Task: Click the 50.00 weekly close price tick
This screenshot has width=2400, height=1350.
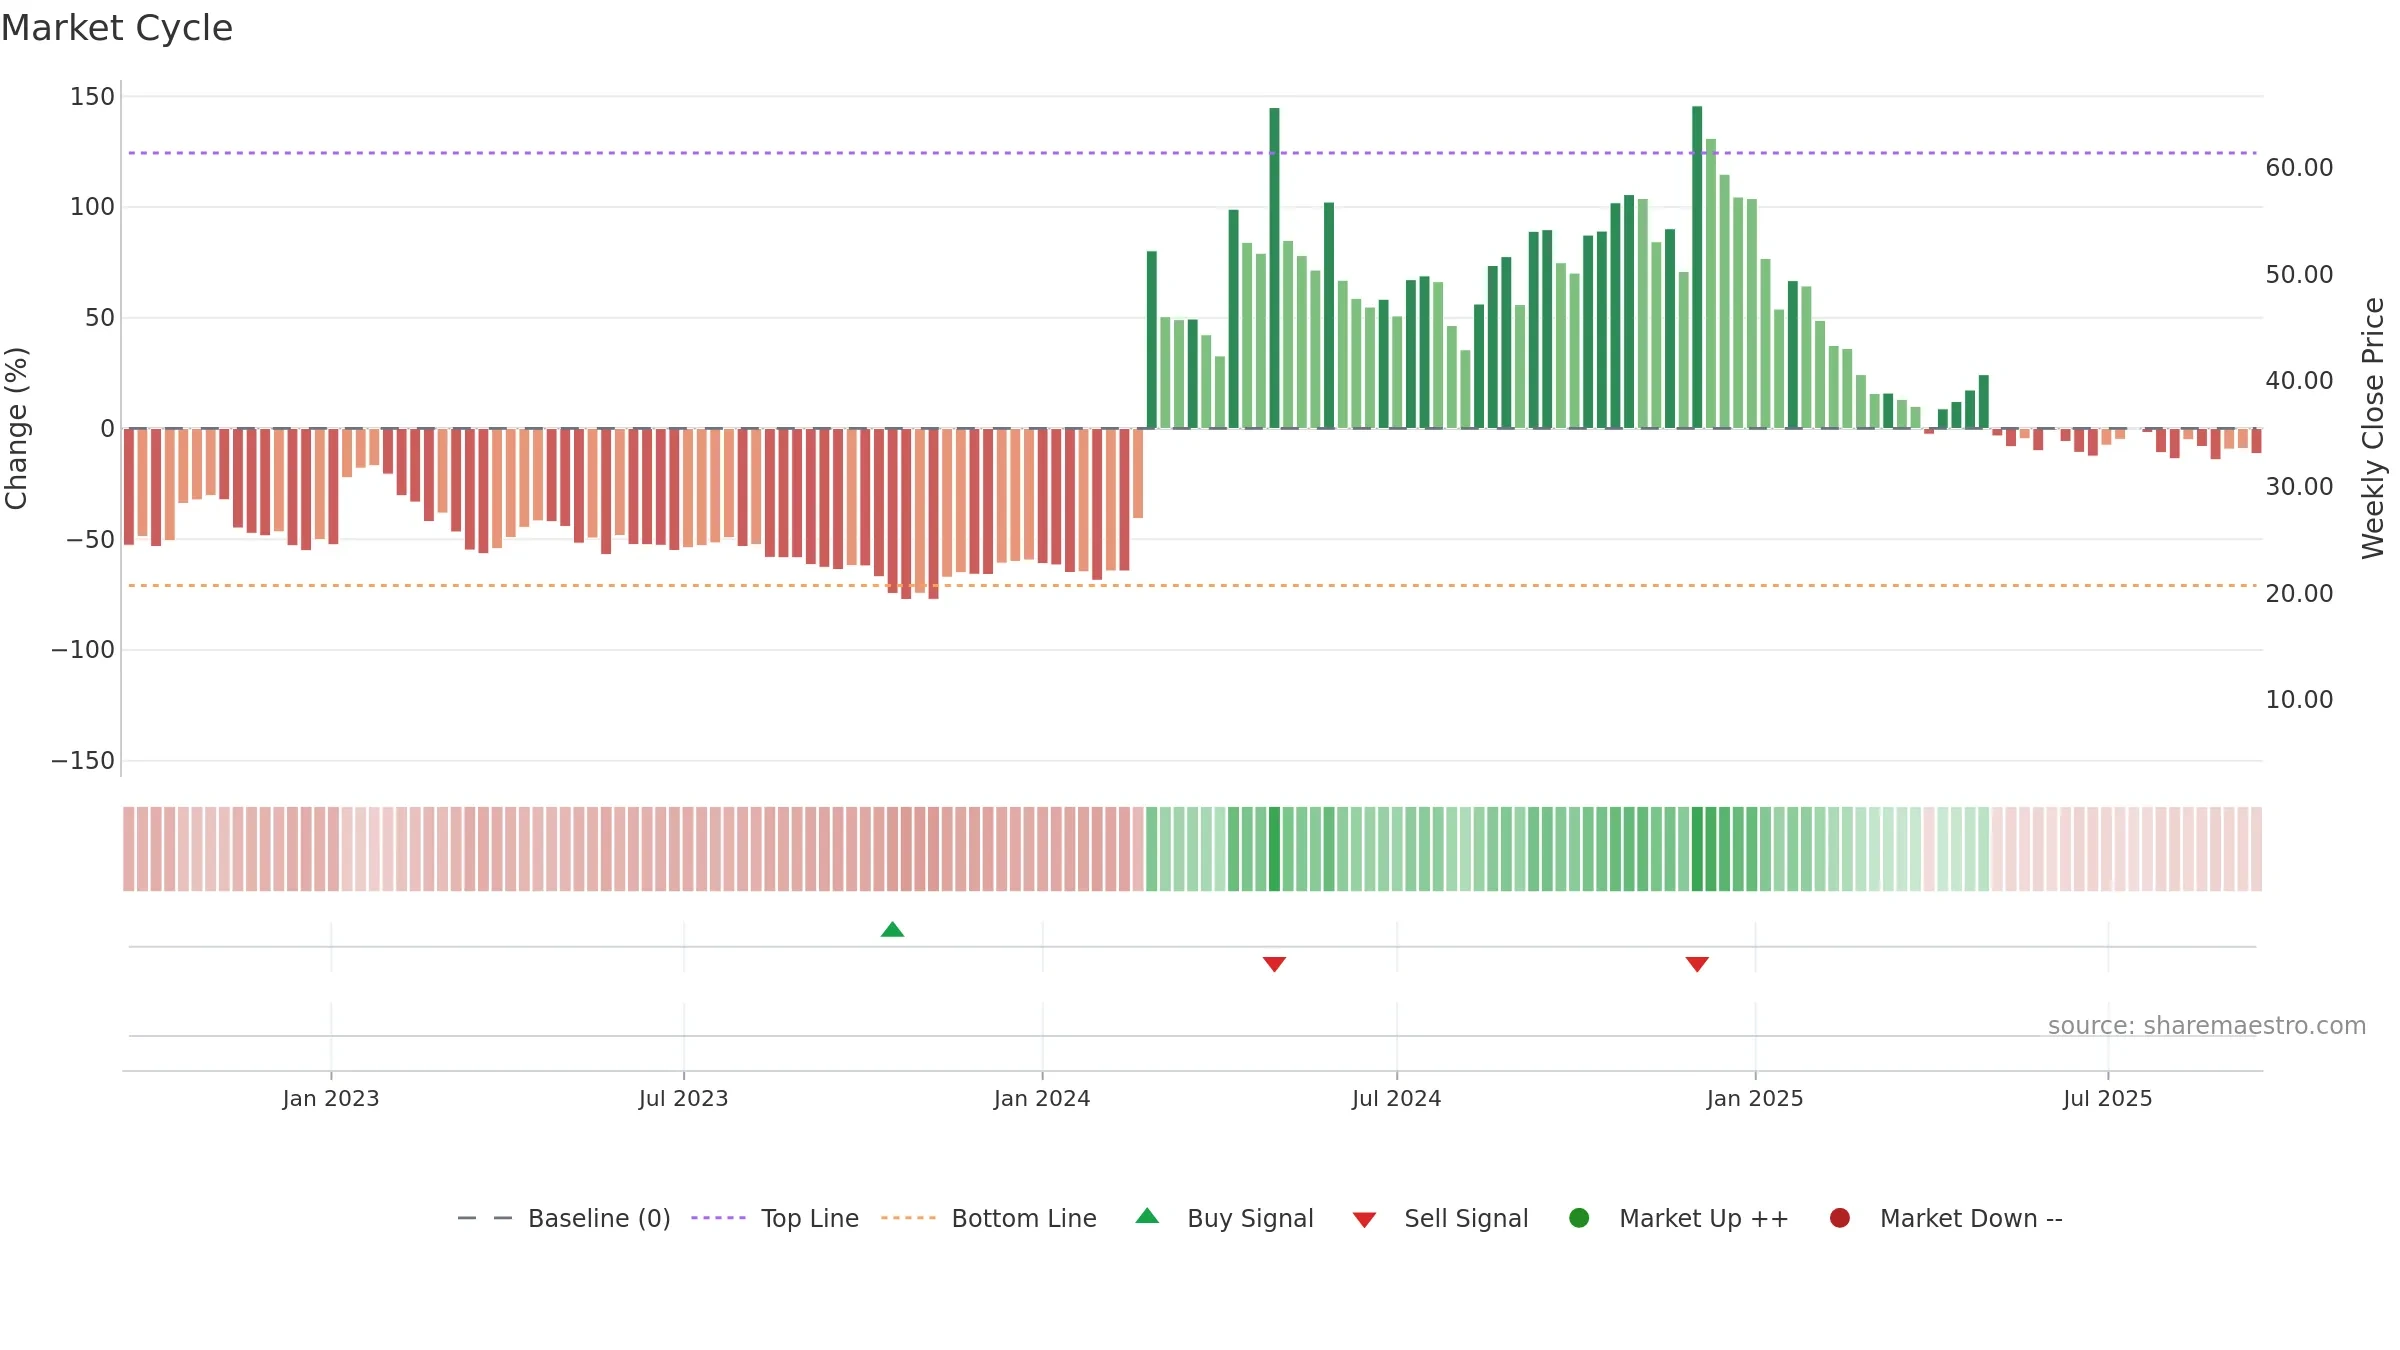Action: pos(2299,274)
